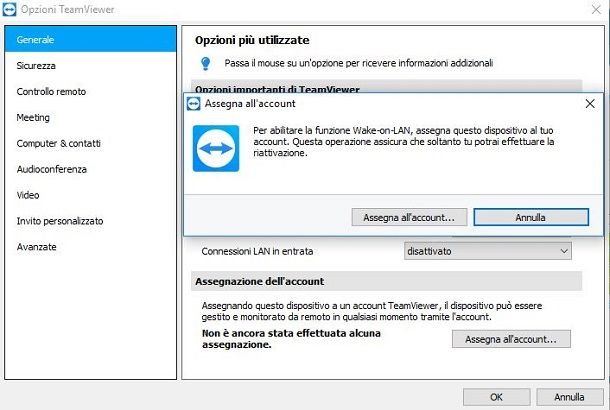The image size is (610, 410).
Task: Click the dropdown arrow next to disattivato
Action: 564,251
